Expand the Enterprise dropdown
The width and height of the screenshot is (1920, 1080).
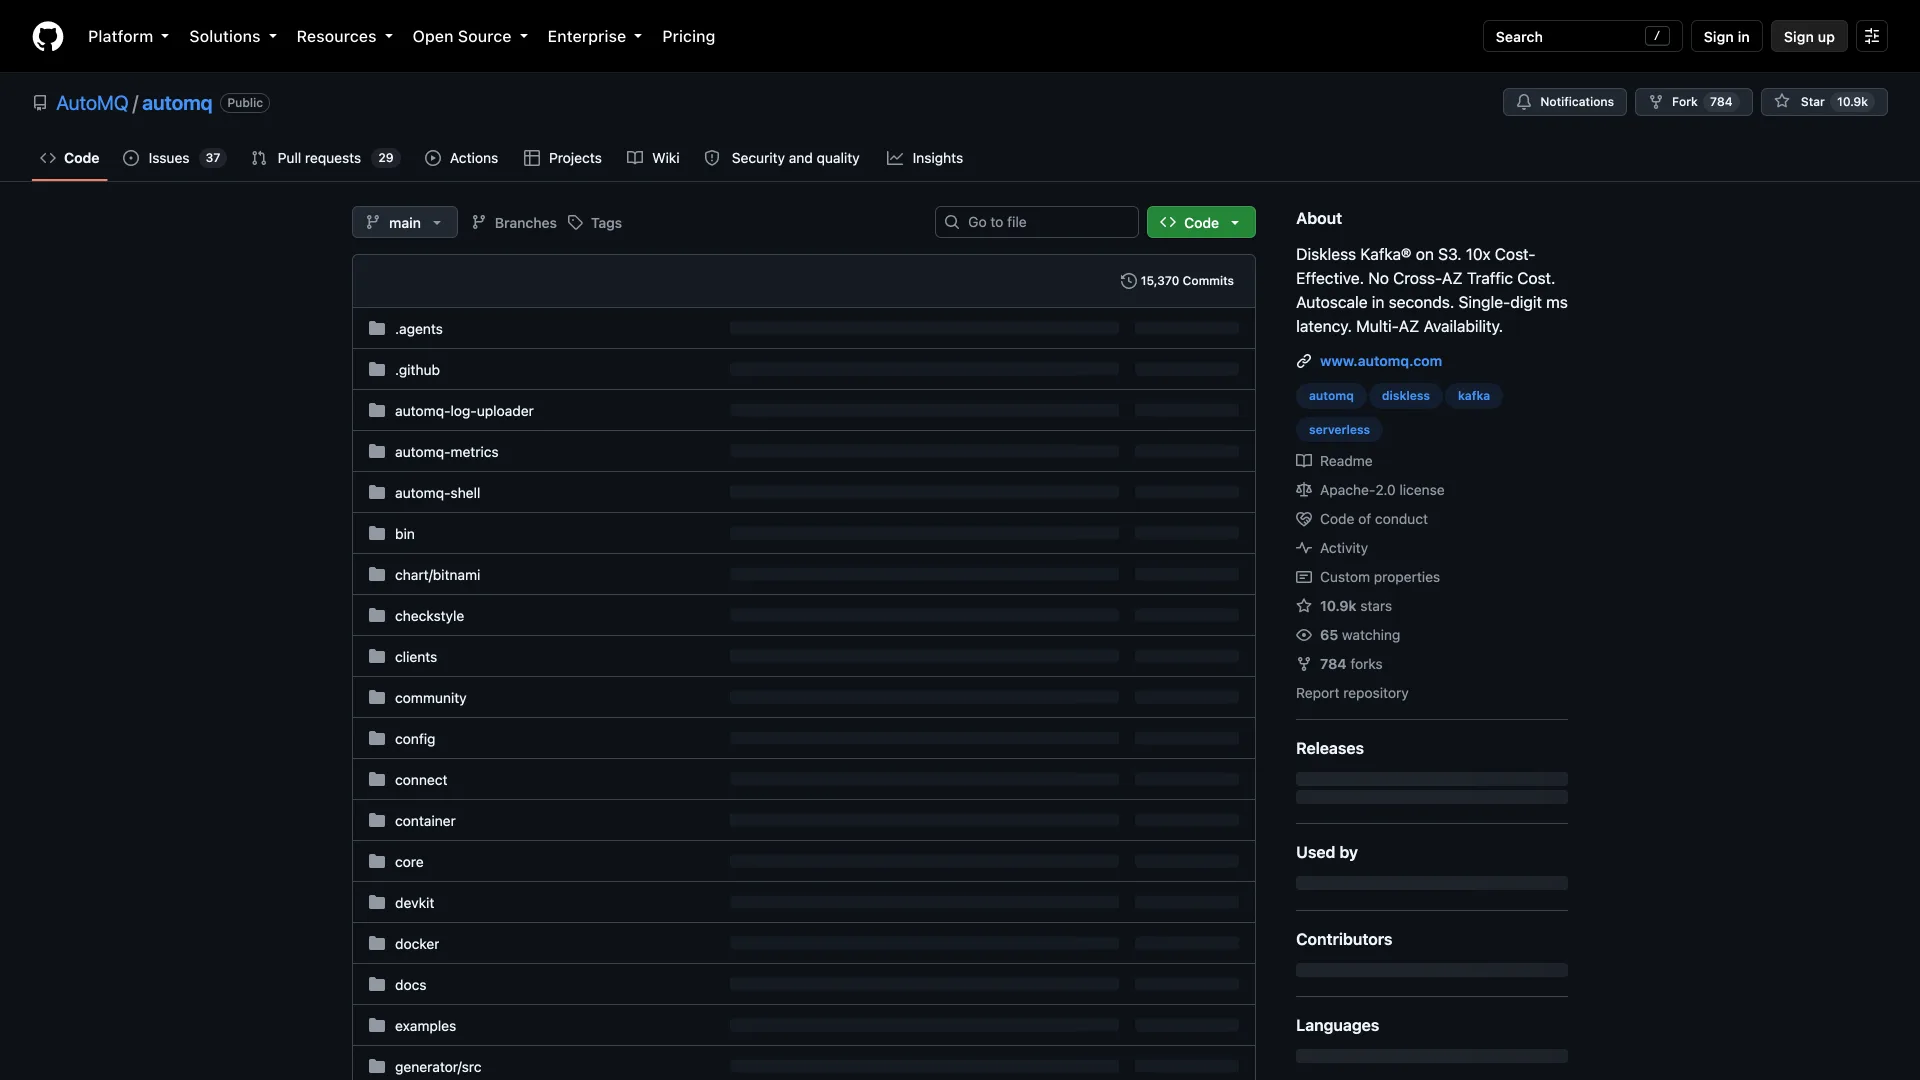click(595, 36)
